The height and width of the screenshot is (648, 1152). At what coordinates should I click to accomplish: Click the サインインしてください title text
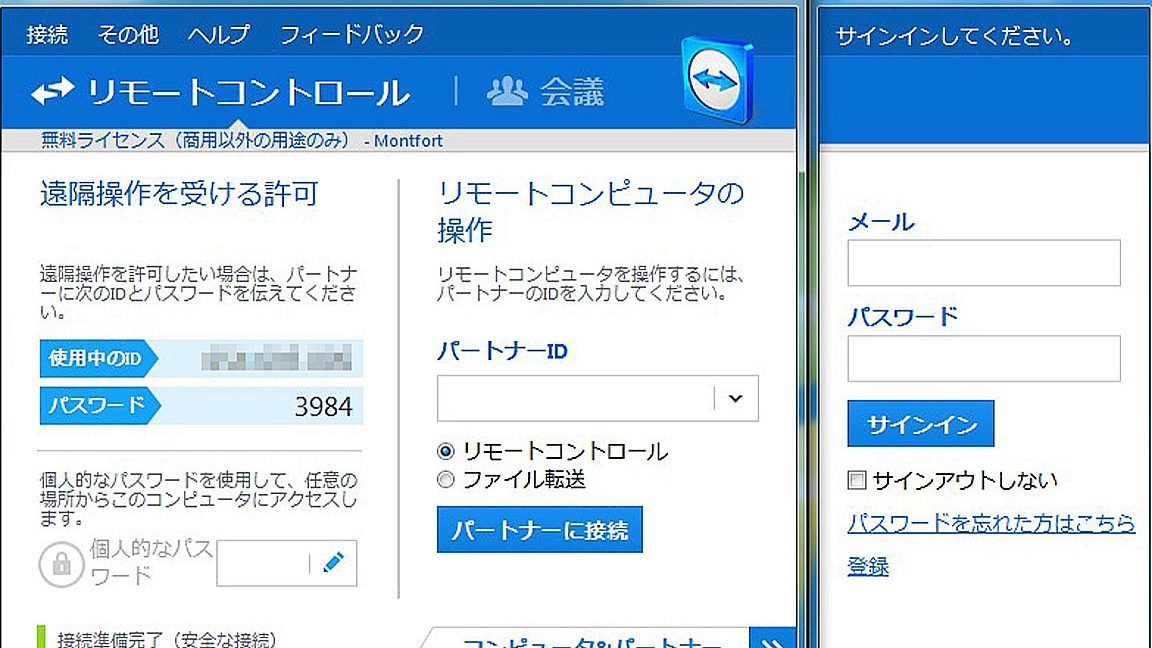click(955, 36)
